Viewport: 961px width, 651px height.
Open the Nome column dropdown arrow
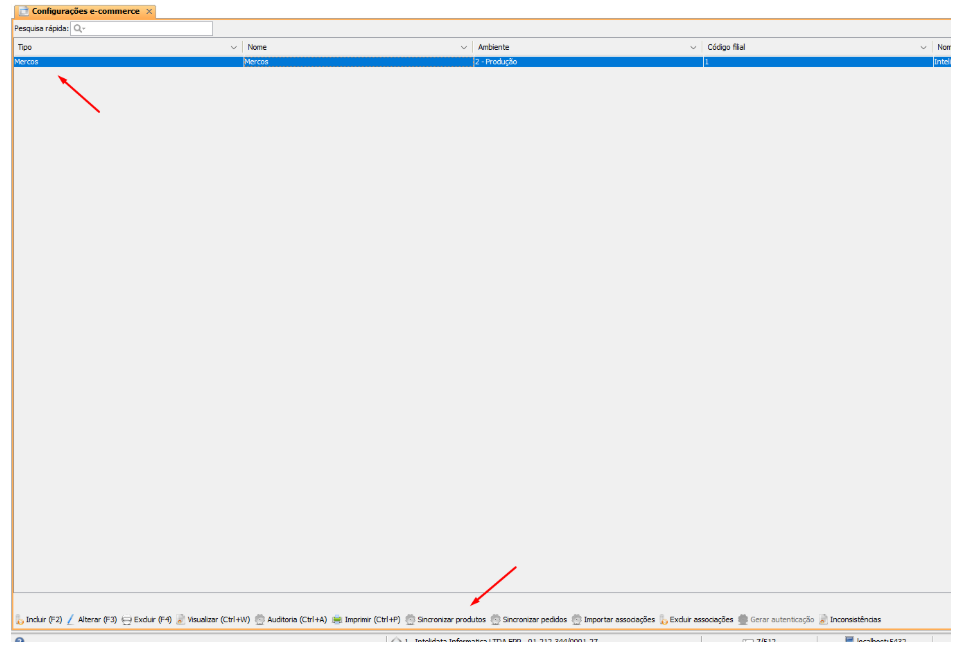(x=464, y=48)
